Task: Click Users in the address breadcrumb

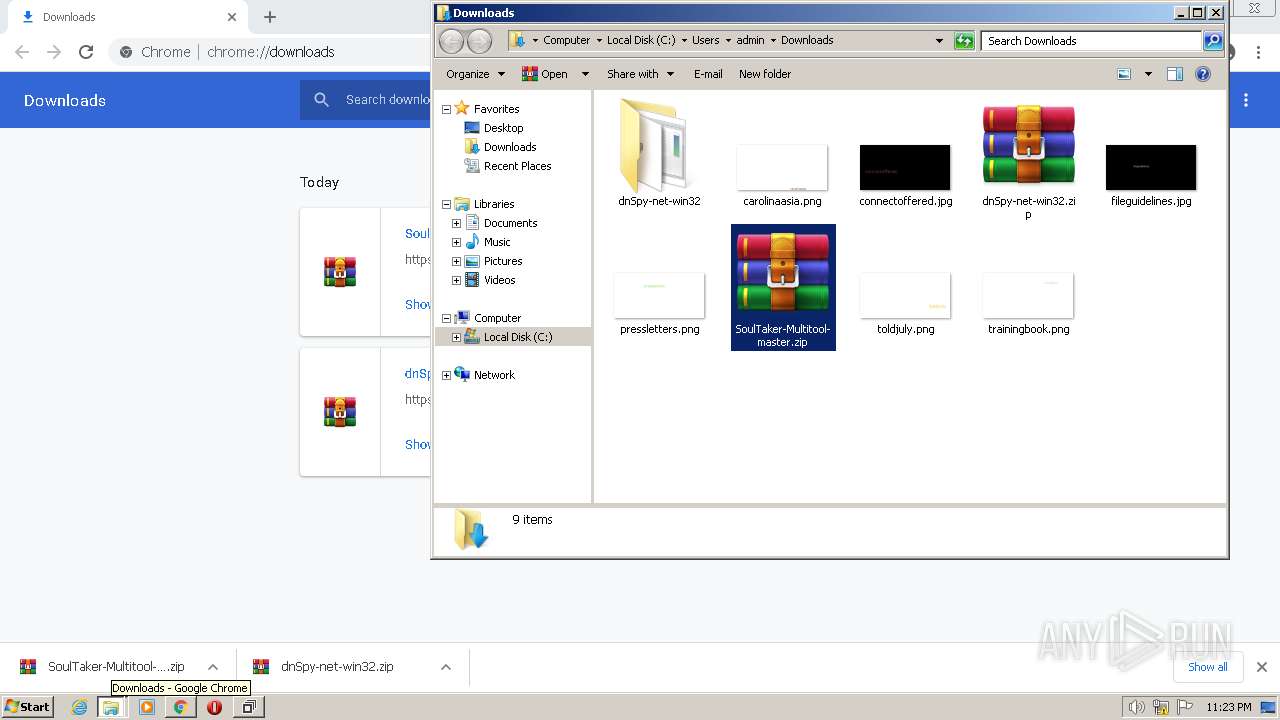Action: click(706, 41)
